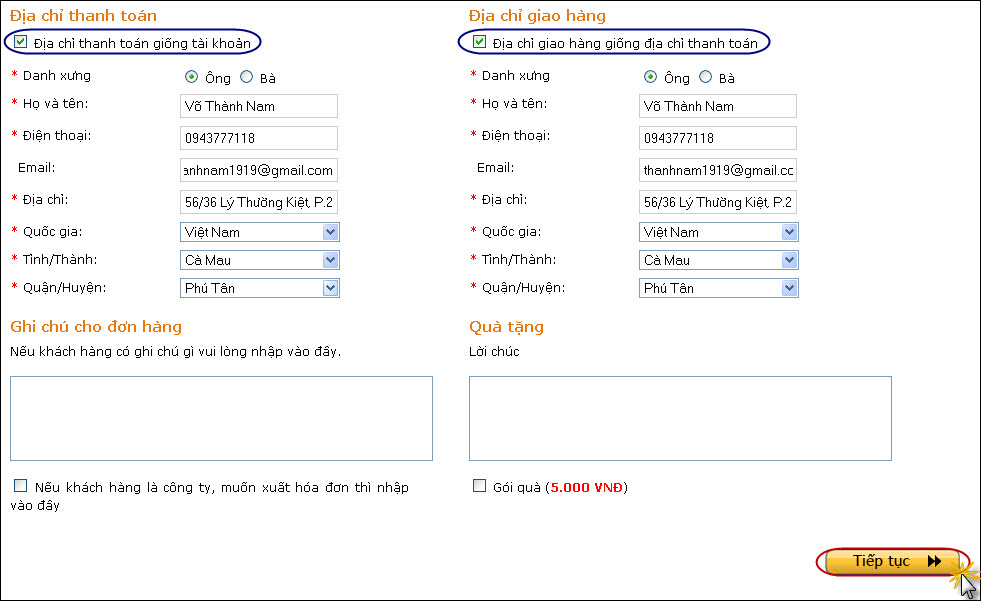Tick the company invoice checkbox
The width and height of the screenshot is (981, 601).
21,486
